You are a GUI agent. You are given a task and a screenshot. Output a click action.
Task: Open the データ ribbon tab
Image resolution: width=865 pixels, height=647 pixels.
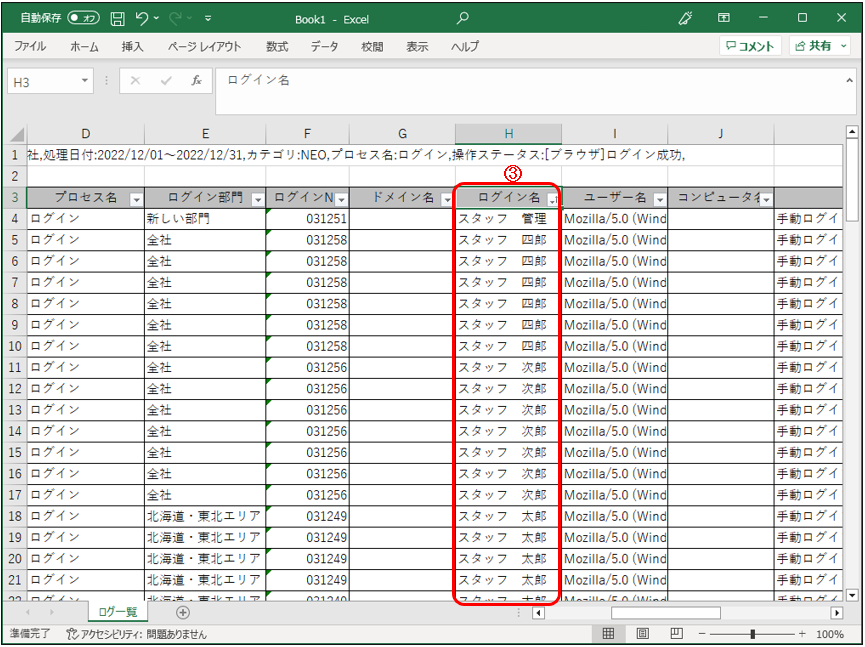click(324, 47)
